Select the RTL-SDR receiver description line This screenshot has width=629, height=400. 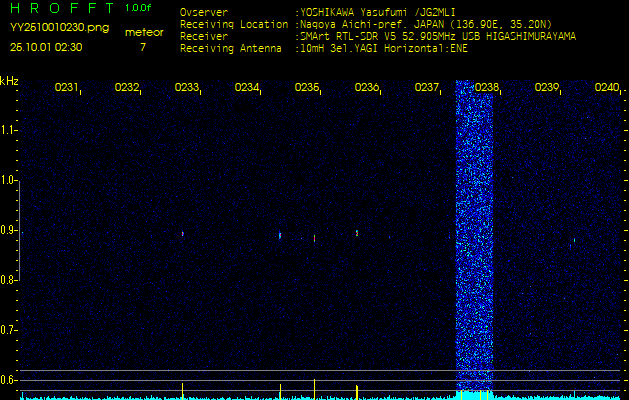437,35
